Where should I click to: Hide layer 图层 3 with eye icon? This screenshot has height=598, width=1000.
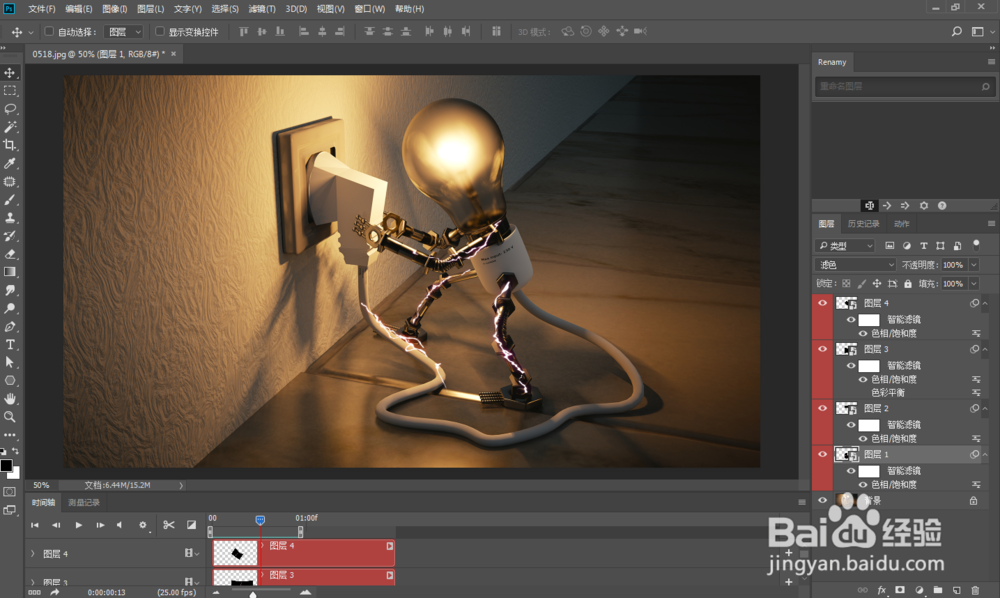point(822,349)
